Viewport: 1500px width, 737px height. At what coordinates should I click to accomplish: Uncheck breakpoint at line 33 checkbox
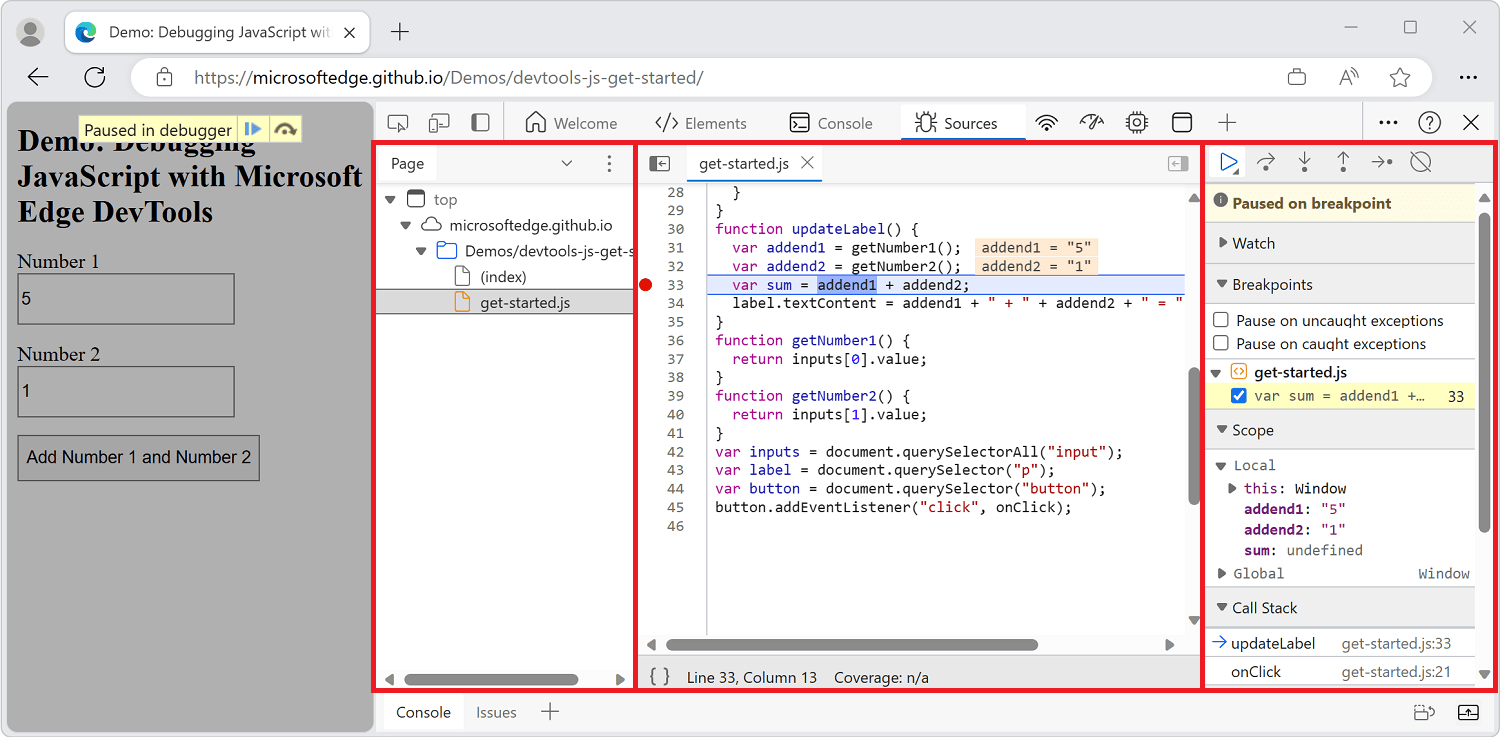point(1239,395)
